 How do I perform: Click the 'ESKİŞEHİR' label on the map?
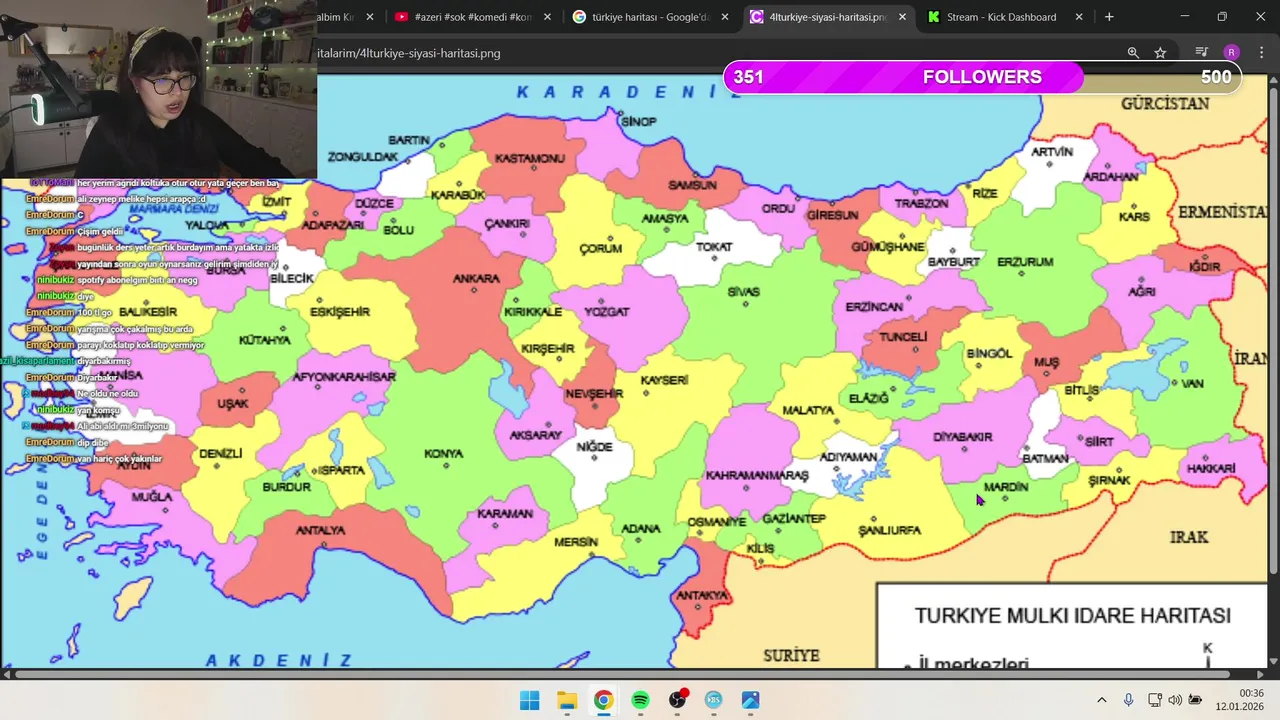[340, 312]
